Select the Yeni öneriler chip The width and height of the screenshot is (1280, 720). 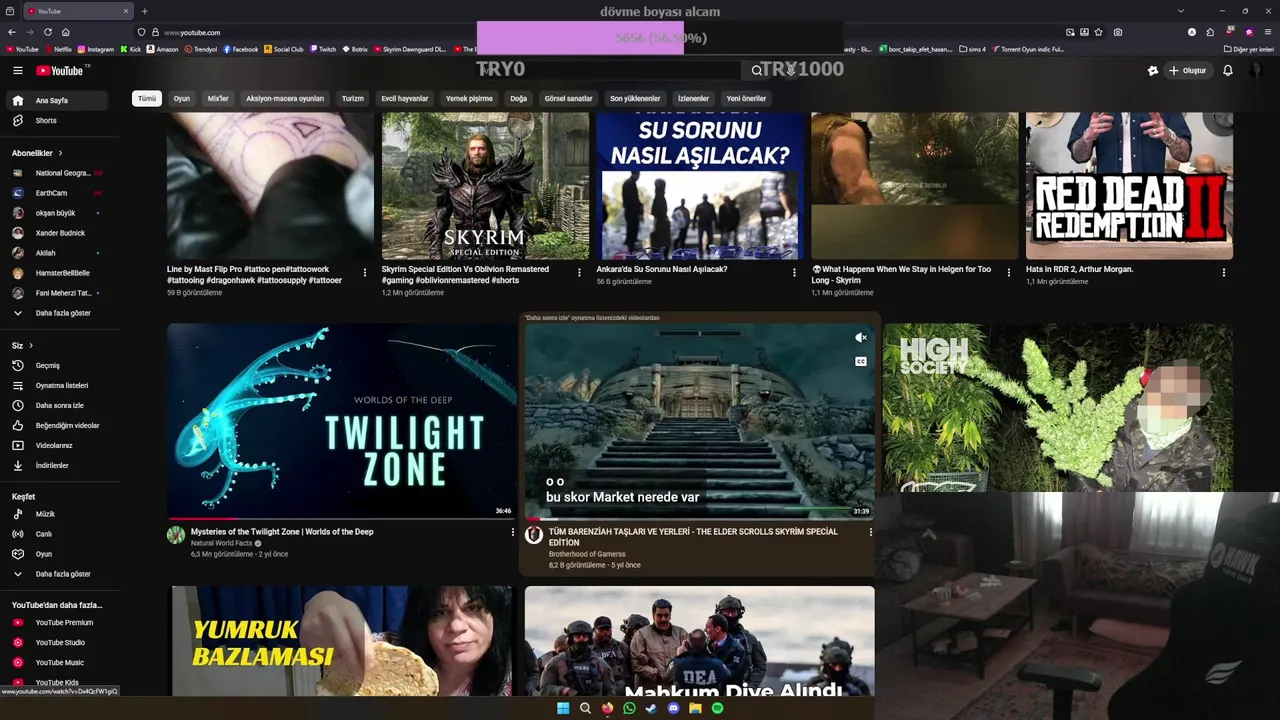746,98
